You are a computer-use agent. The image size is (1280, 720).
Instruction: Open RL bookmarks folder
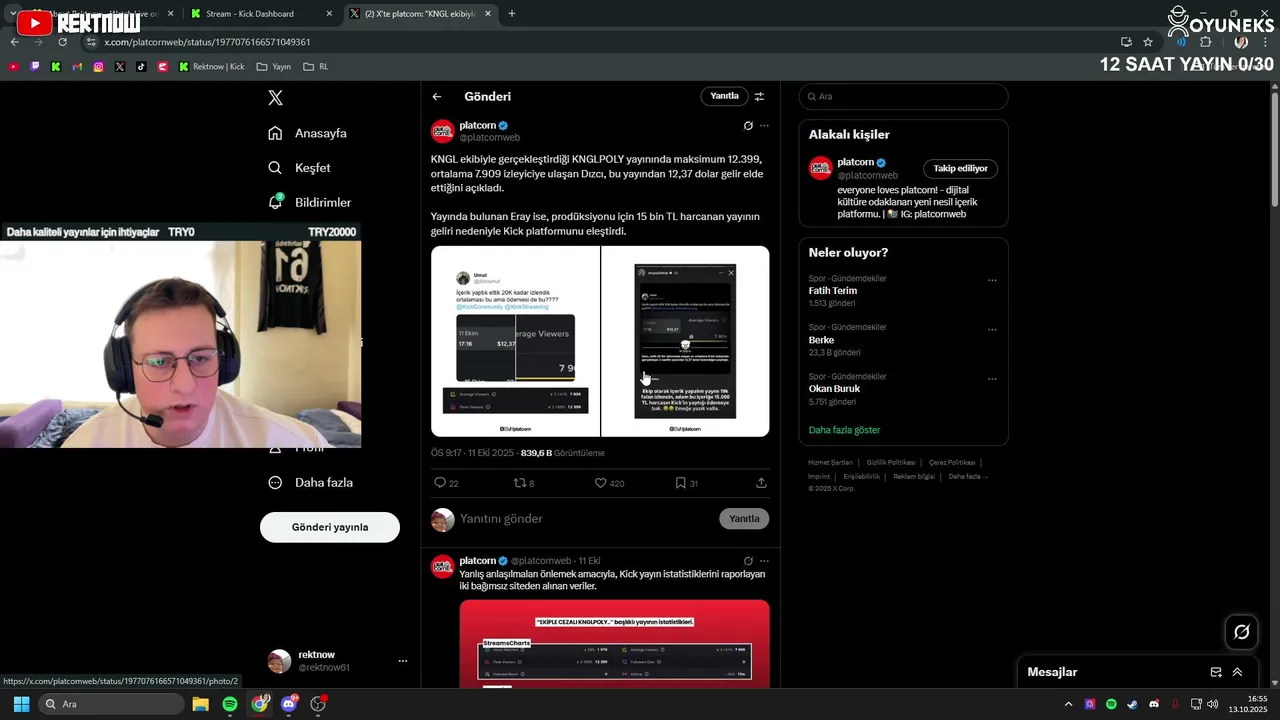315,67
